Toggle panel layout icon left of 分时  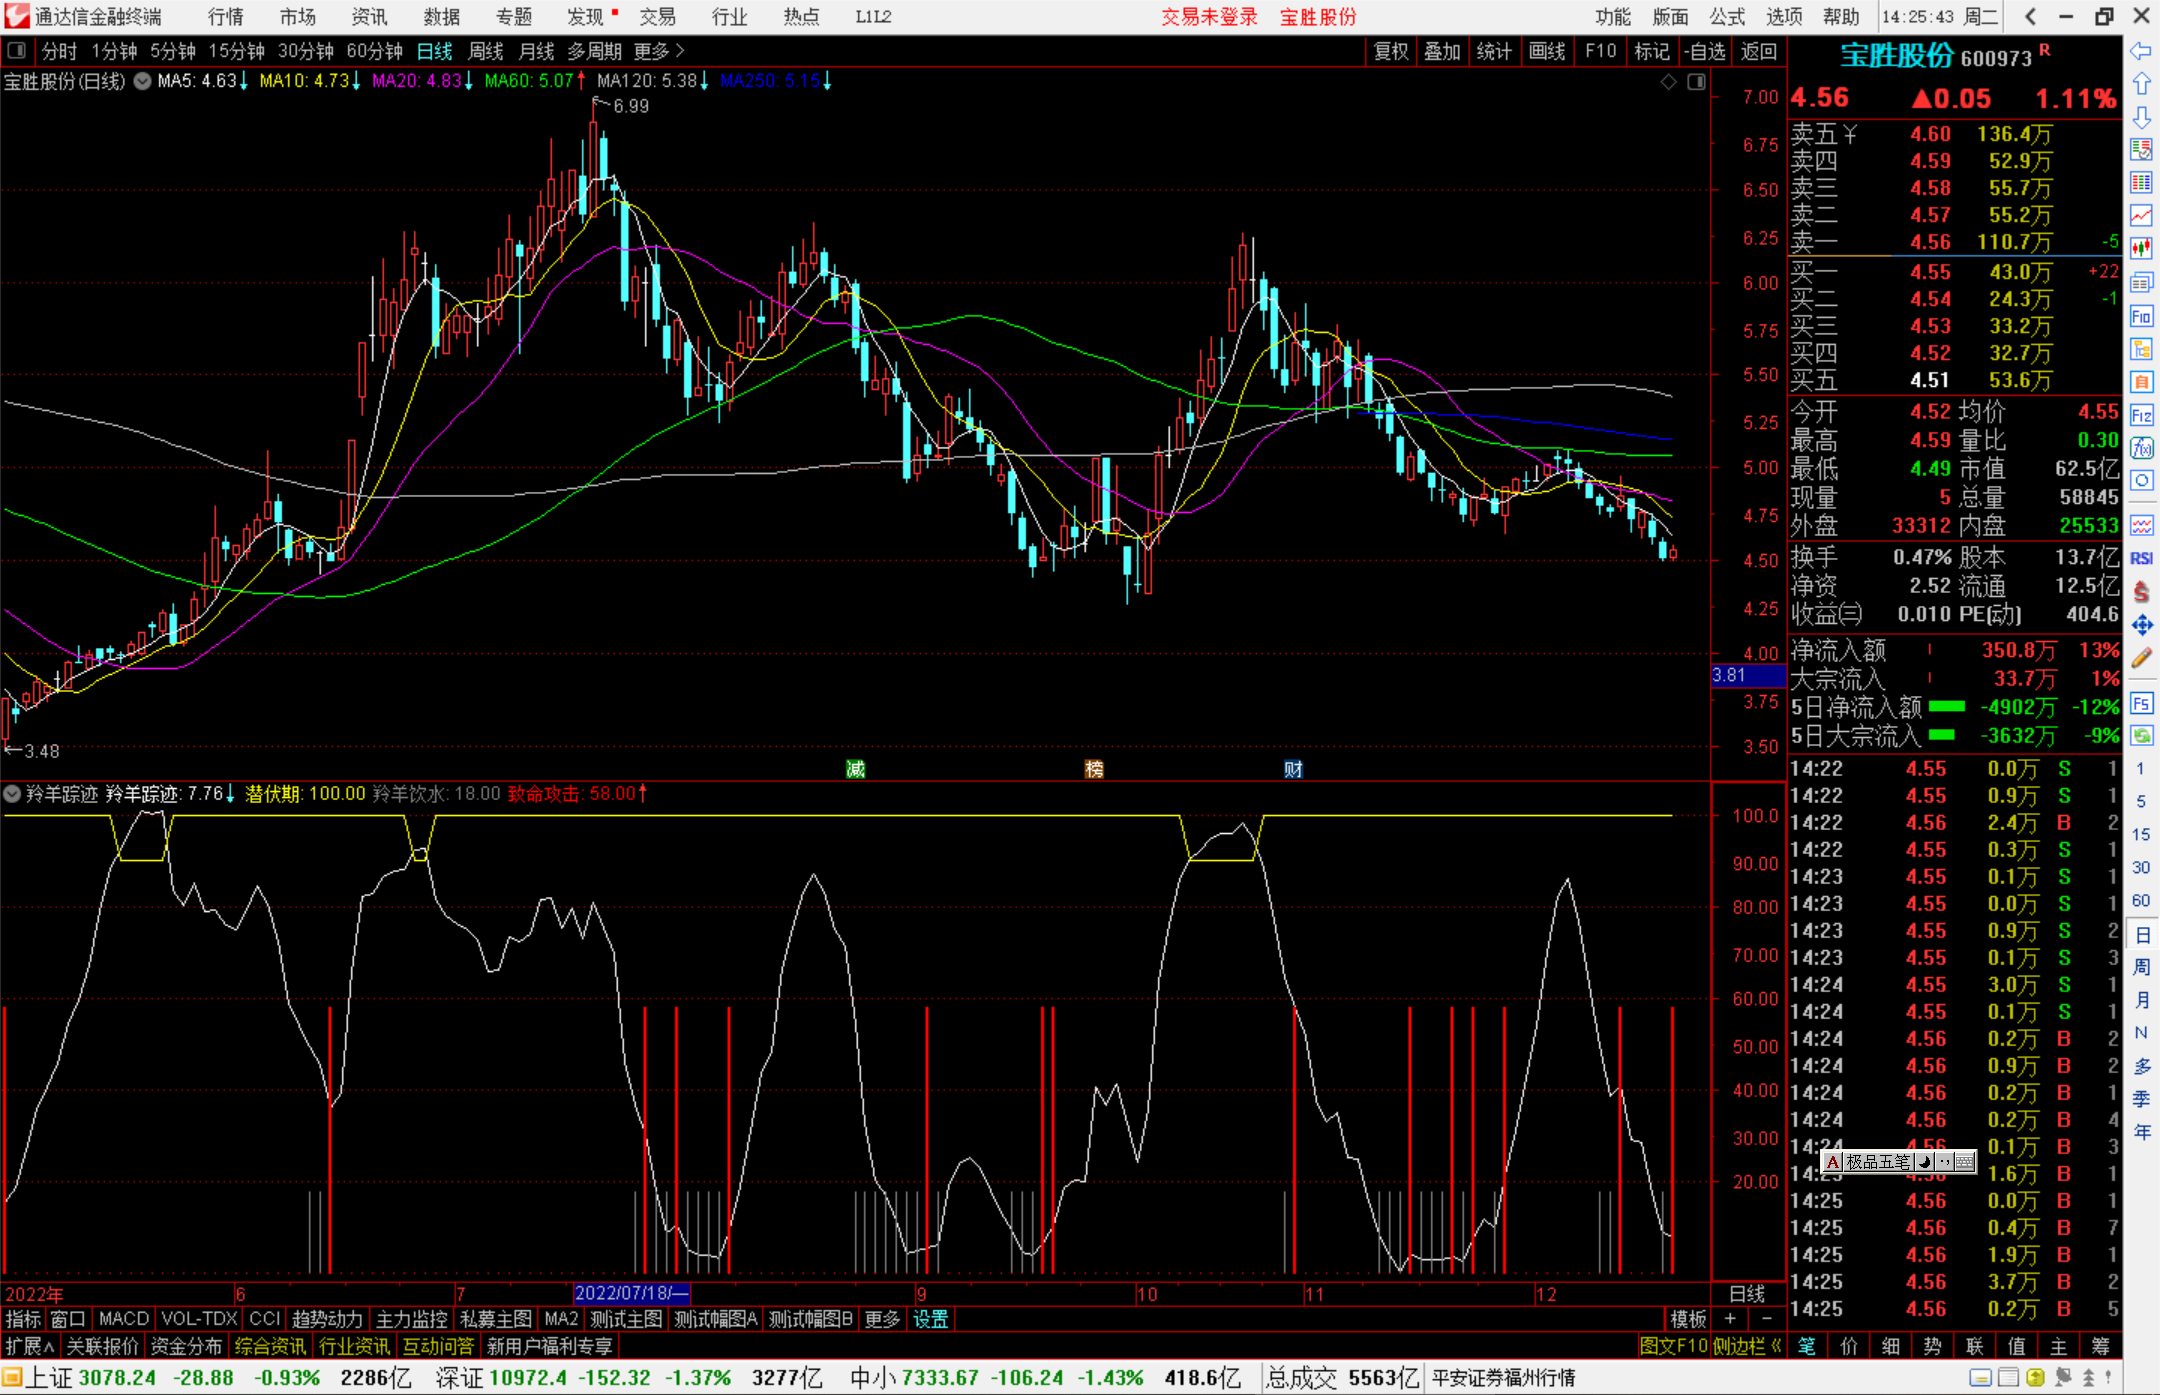(17, 50)
